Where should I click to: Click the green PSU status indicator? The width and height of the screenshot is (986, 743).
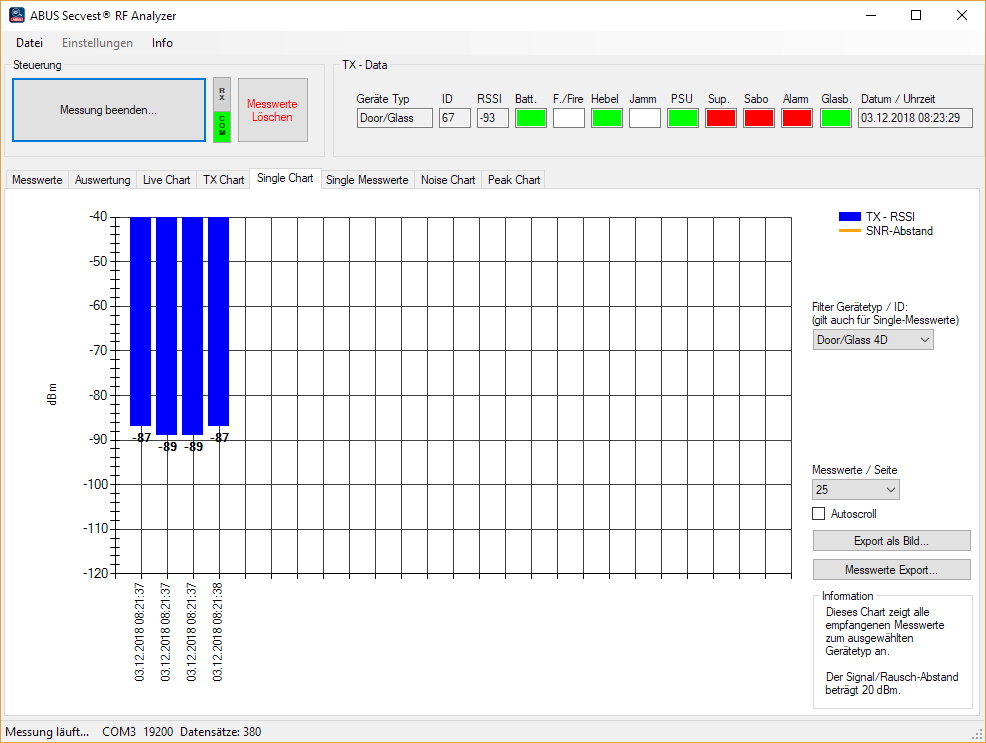(683, 118)
